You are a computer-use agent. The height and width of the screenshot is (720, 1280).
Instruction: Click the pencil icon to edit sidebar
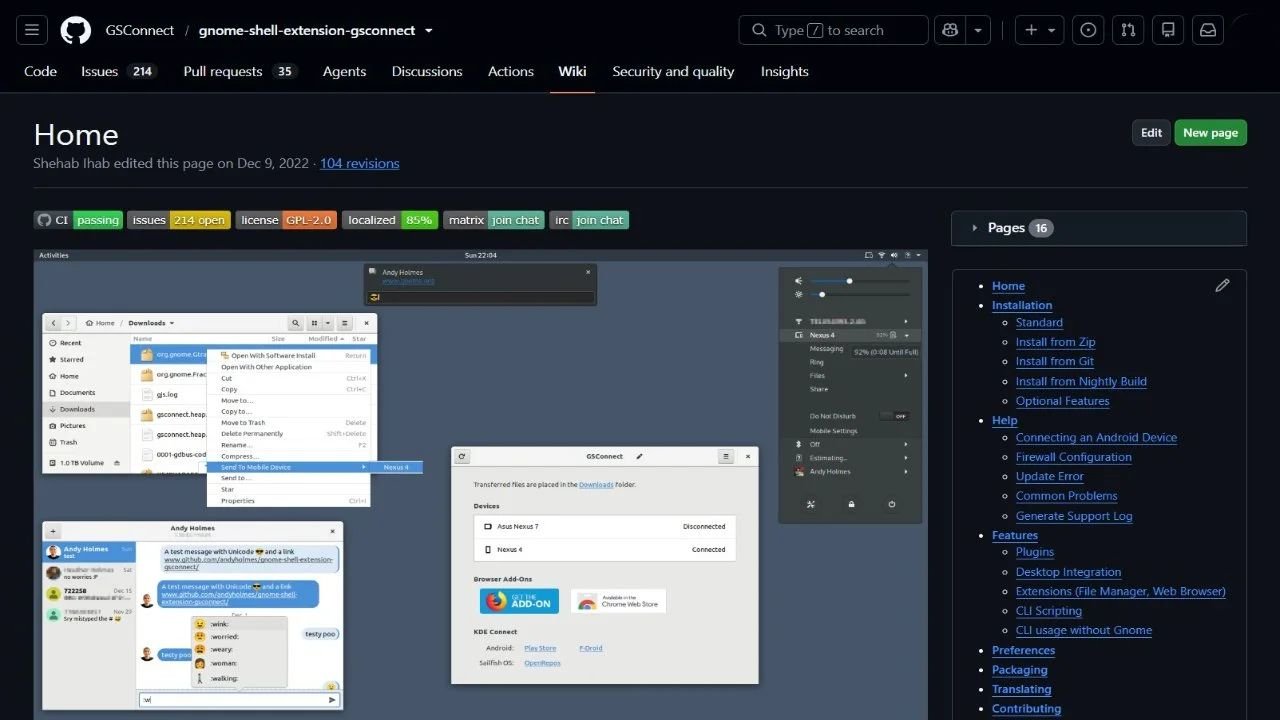pos(1222,285)
